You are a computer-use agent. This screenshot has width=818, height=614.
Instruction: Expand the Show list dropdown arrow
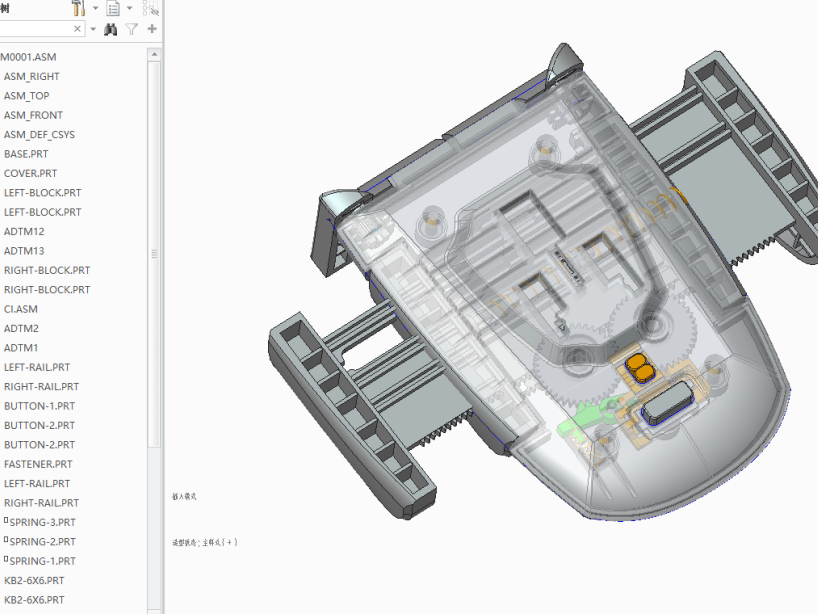click(x=129, y=8)
